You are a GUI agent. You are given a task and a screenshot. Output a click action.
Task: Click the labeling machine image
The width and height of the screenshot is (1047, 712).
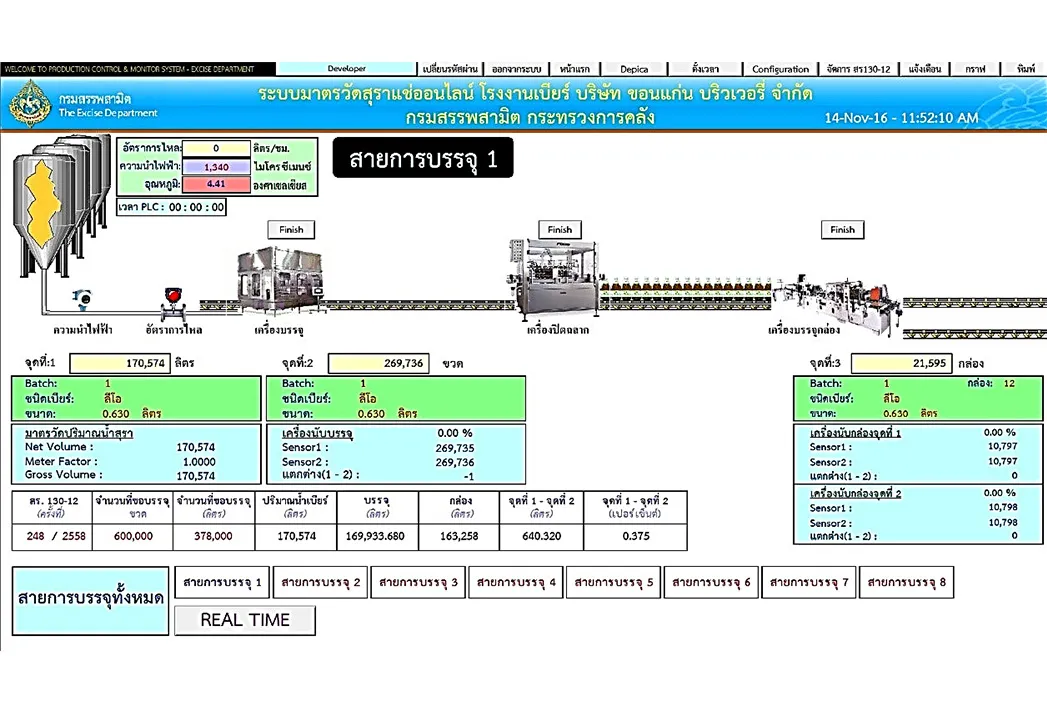[554, 277]
